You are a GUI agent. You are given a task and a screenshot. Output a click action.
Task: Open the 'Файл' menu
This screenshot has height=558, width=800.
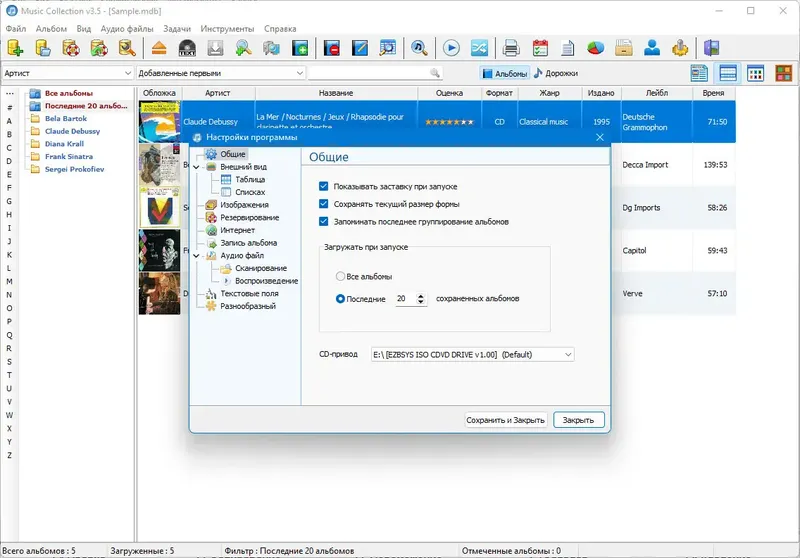pos(16,29)
